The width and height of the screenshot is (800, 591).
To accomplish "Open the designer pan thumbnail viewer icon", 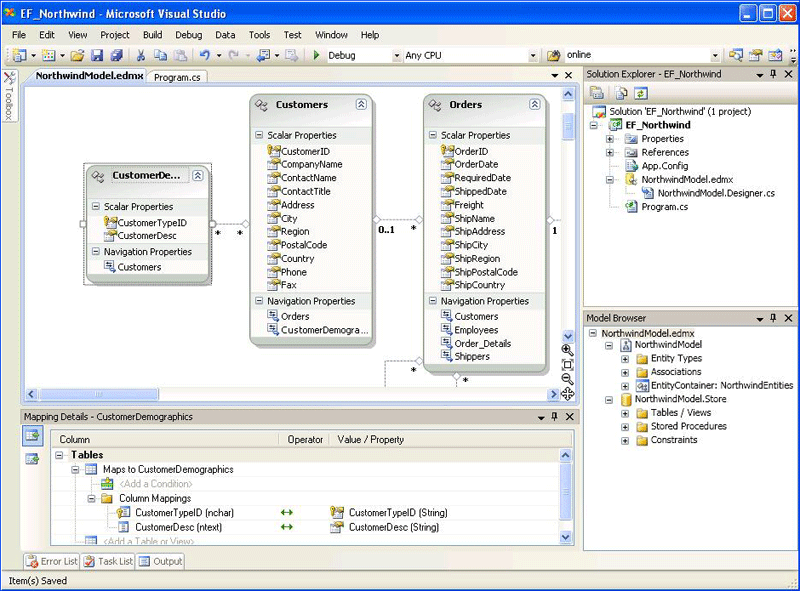I will [567, 394].
